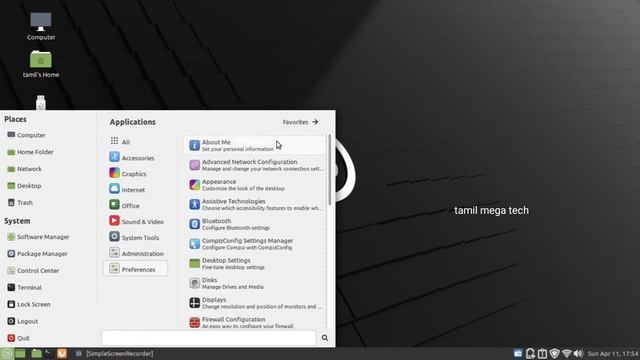Image resolution: width=640 pixels, height=360 pixels.
Task: Click Quit in System list
Action: tap(18, 338)
